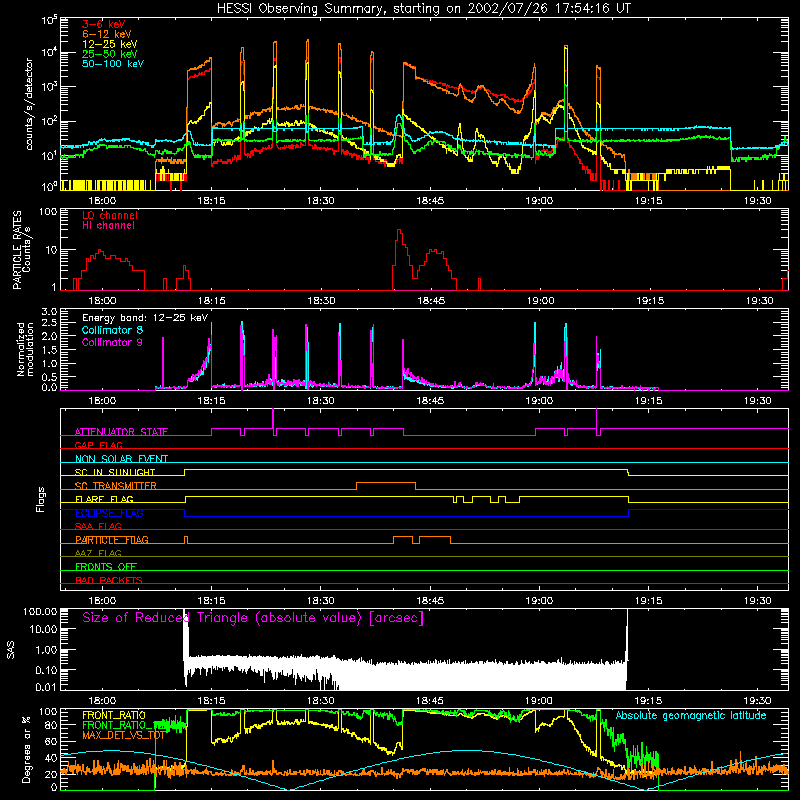Click the FRONTS_OFF flag label
The height and width of the screenshot is (800, 800).
click(x=106, y=566)
